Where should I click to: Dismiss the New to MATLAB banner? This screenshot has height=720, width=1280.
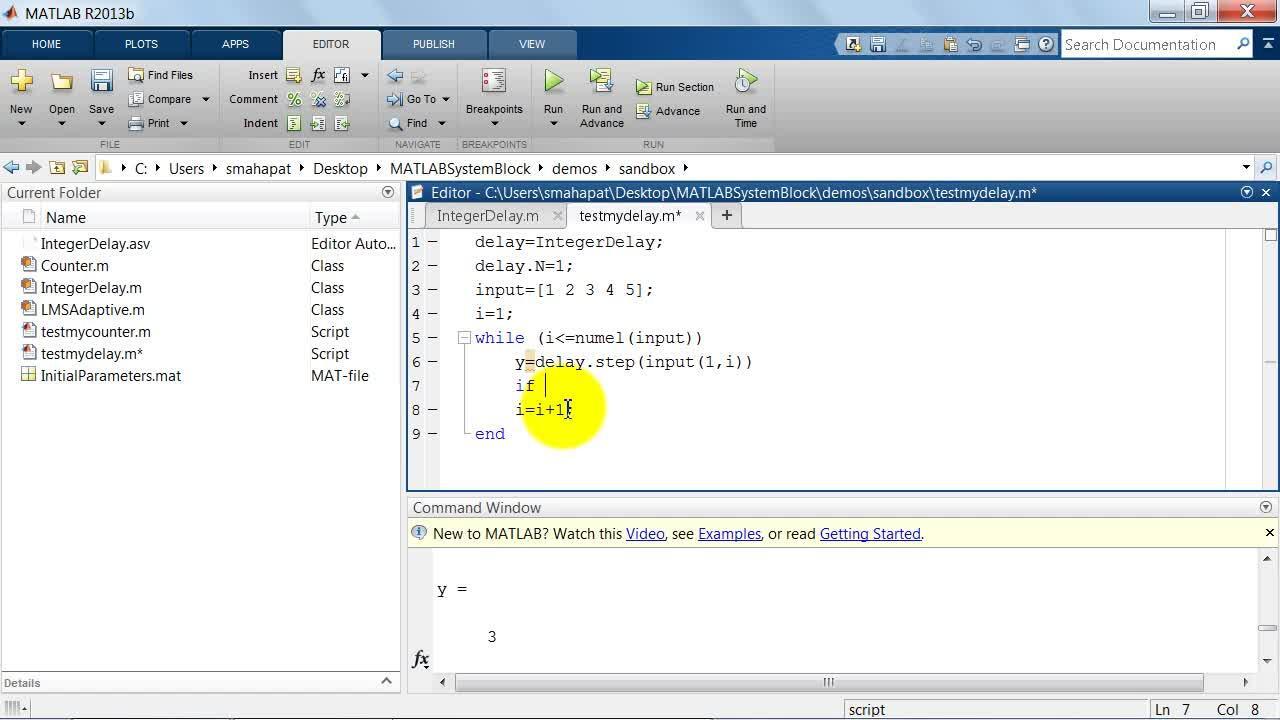[x=1270, y=533]
